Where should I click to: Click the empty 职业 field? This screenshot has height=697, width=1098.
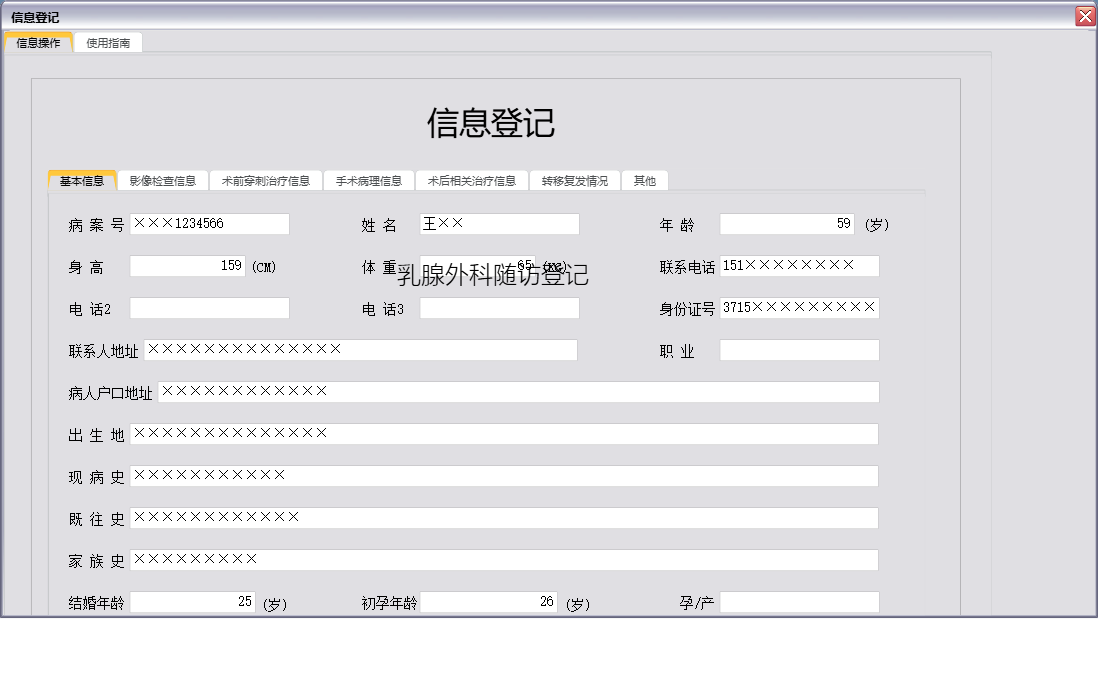pyautogui.click(x=800, y=350)
